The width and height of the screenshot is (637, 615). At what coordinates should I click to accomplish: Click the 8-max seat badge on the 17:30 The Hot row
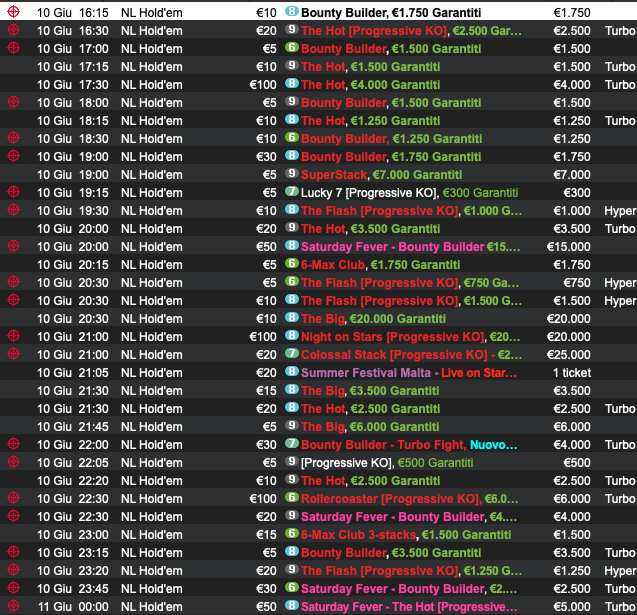pyautogui.click(x=292, y=83)
